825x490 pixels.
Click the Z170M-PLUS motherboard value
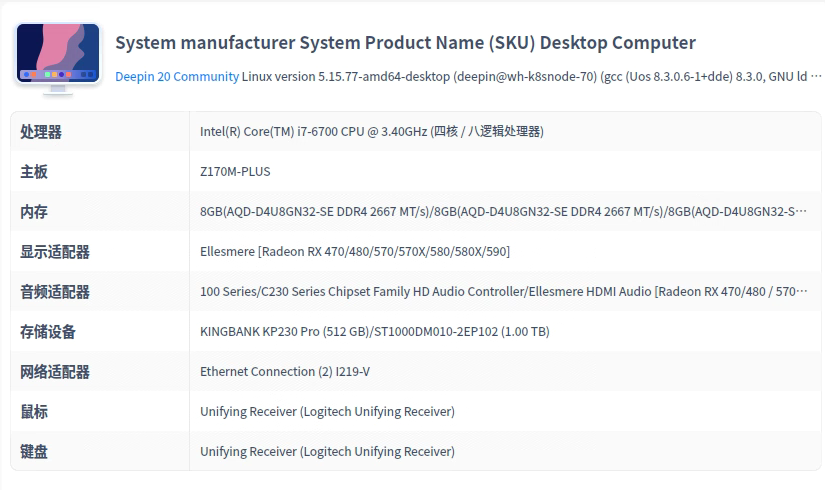[x=235, y=172]
